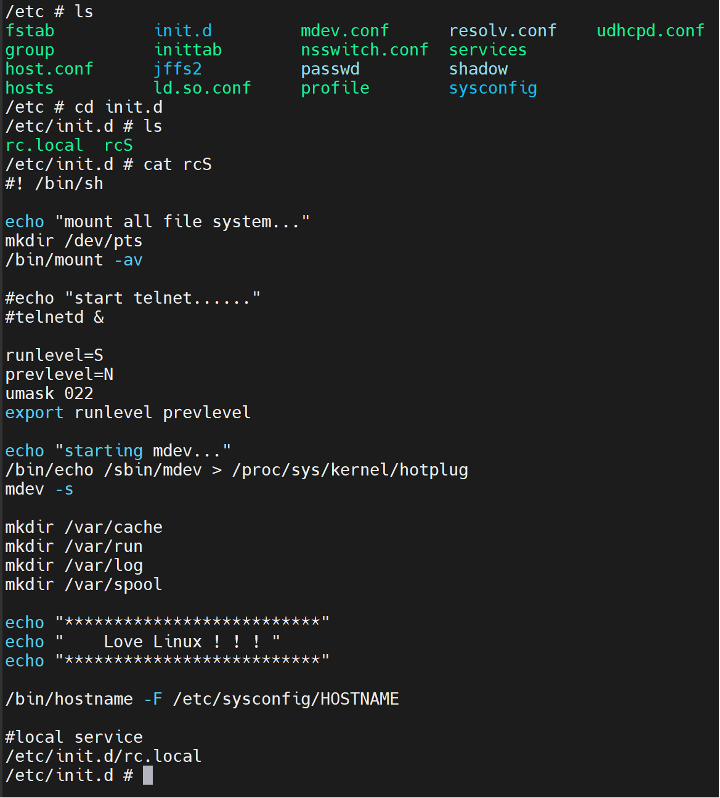
Task: Click the host.conf file entry
Action: point(49,69)
